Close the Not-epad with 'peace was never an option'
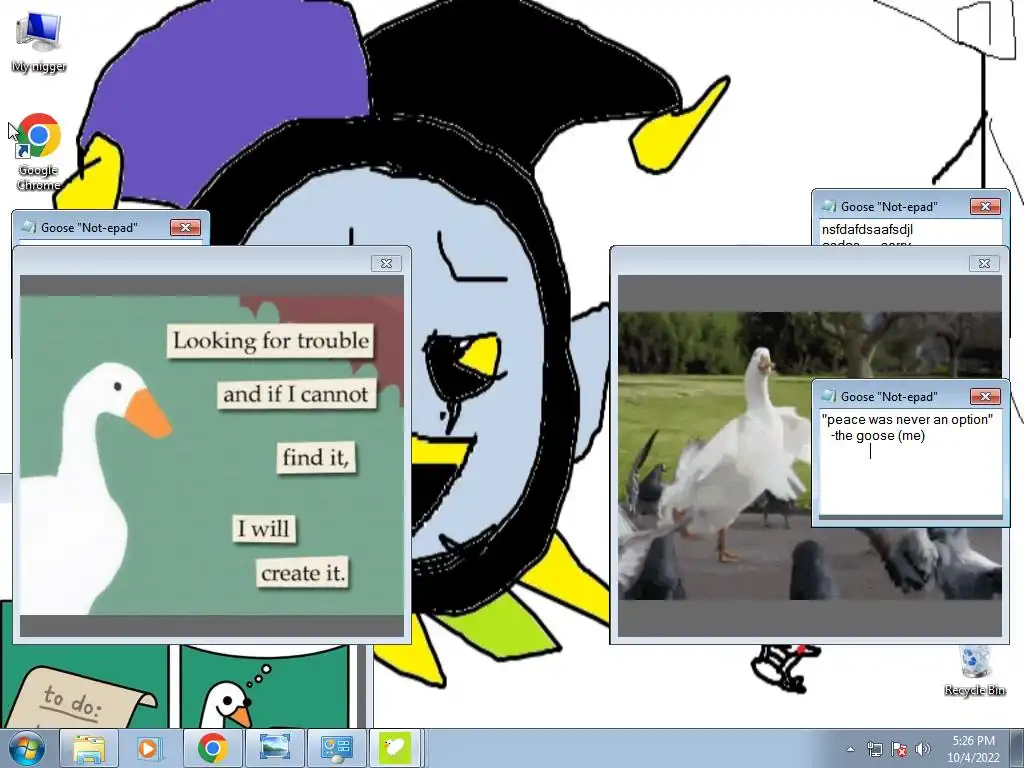This screenshot has width=1024, height=768. (x=985, y=396)
